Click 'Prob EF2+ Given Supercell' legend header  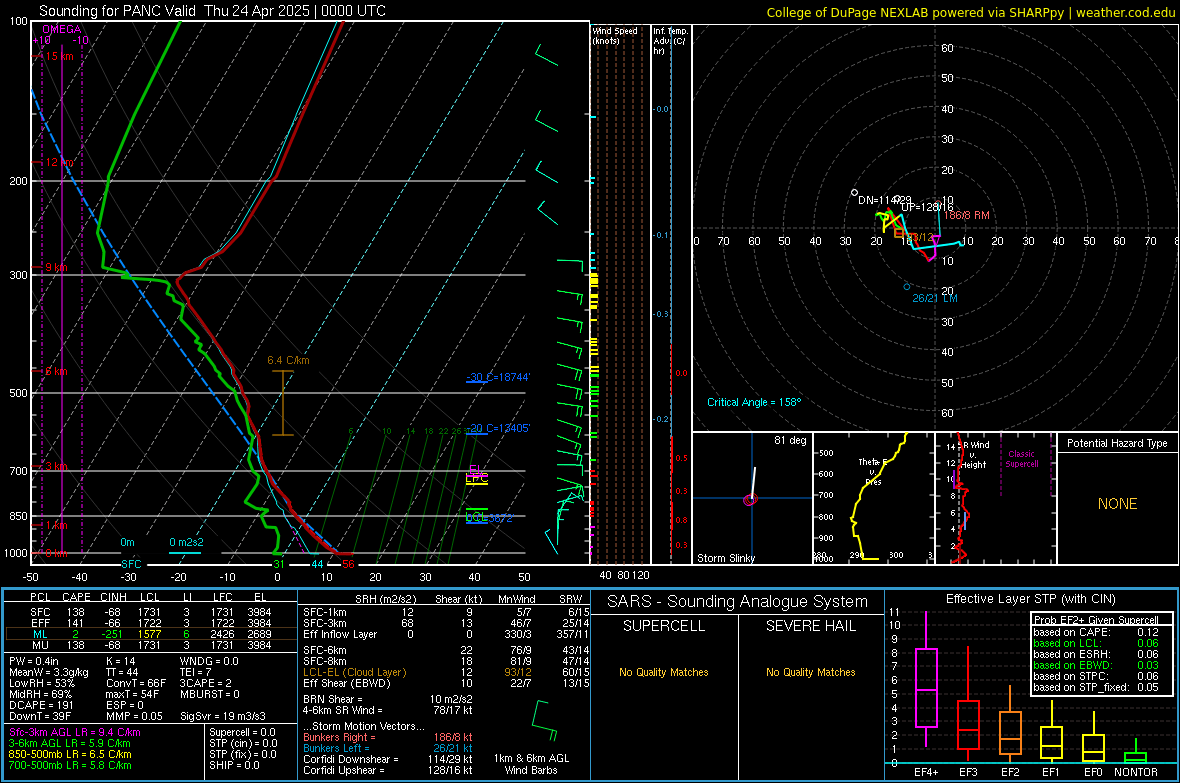[x=1096, y=620]
